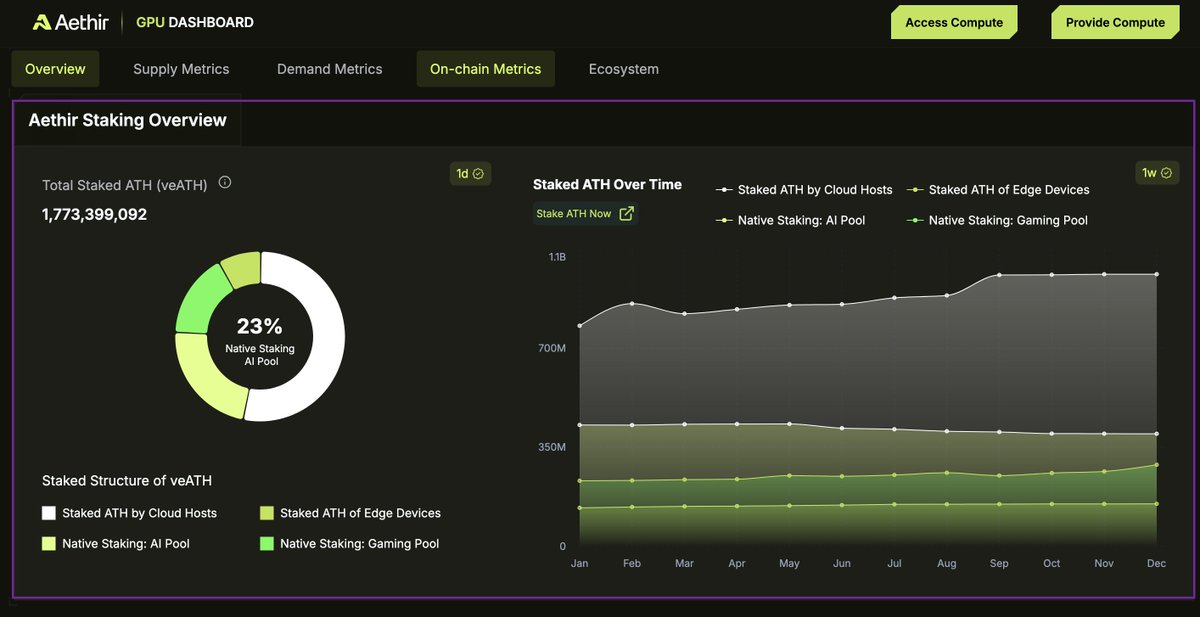Click the external link icon next to Stake ATH Now

[x=627, y=213]
